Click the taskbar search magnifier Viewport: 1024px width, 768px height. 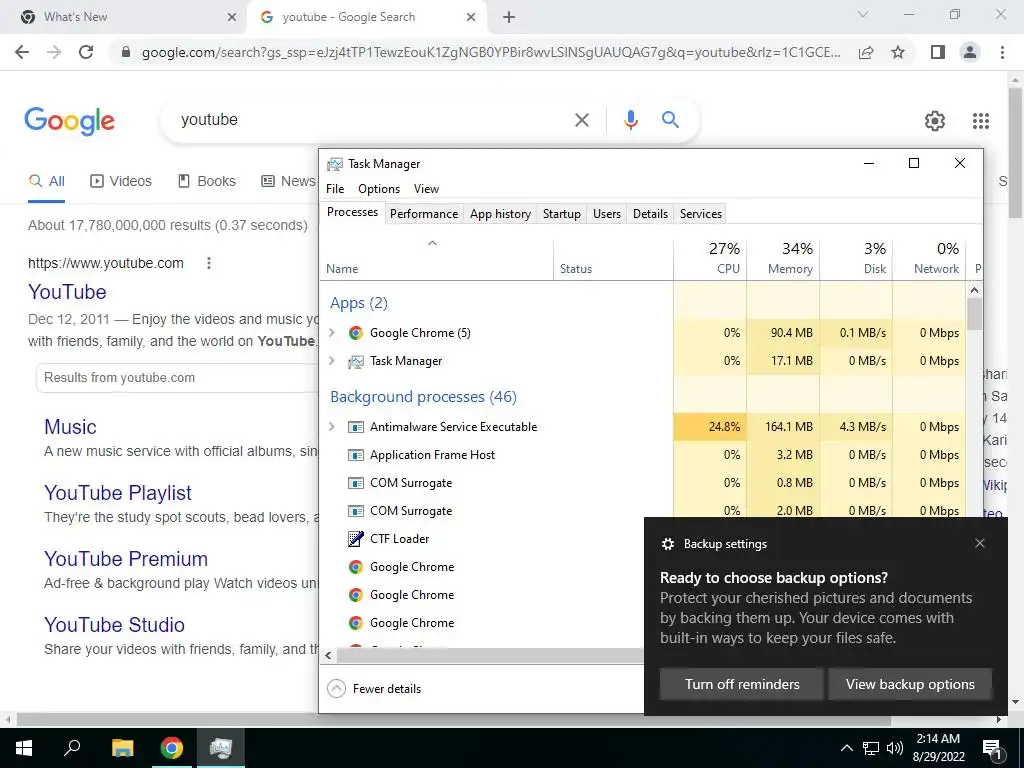72,748
